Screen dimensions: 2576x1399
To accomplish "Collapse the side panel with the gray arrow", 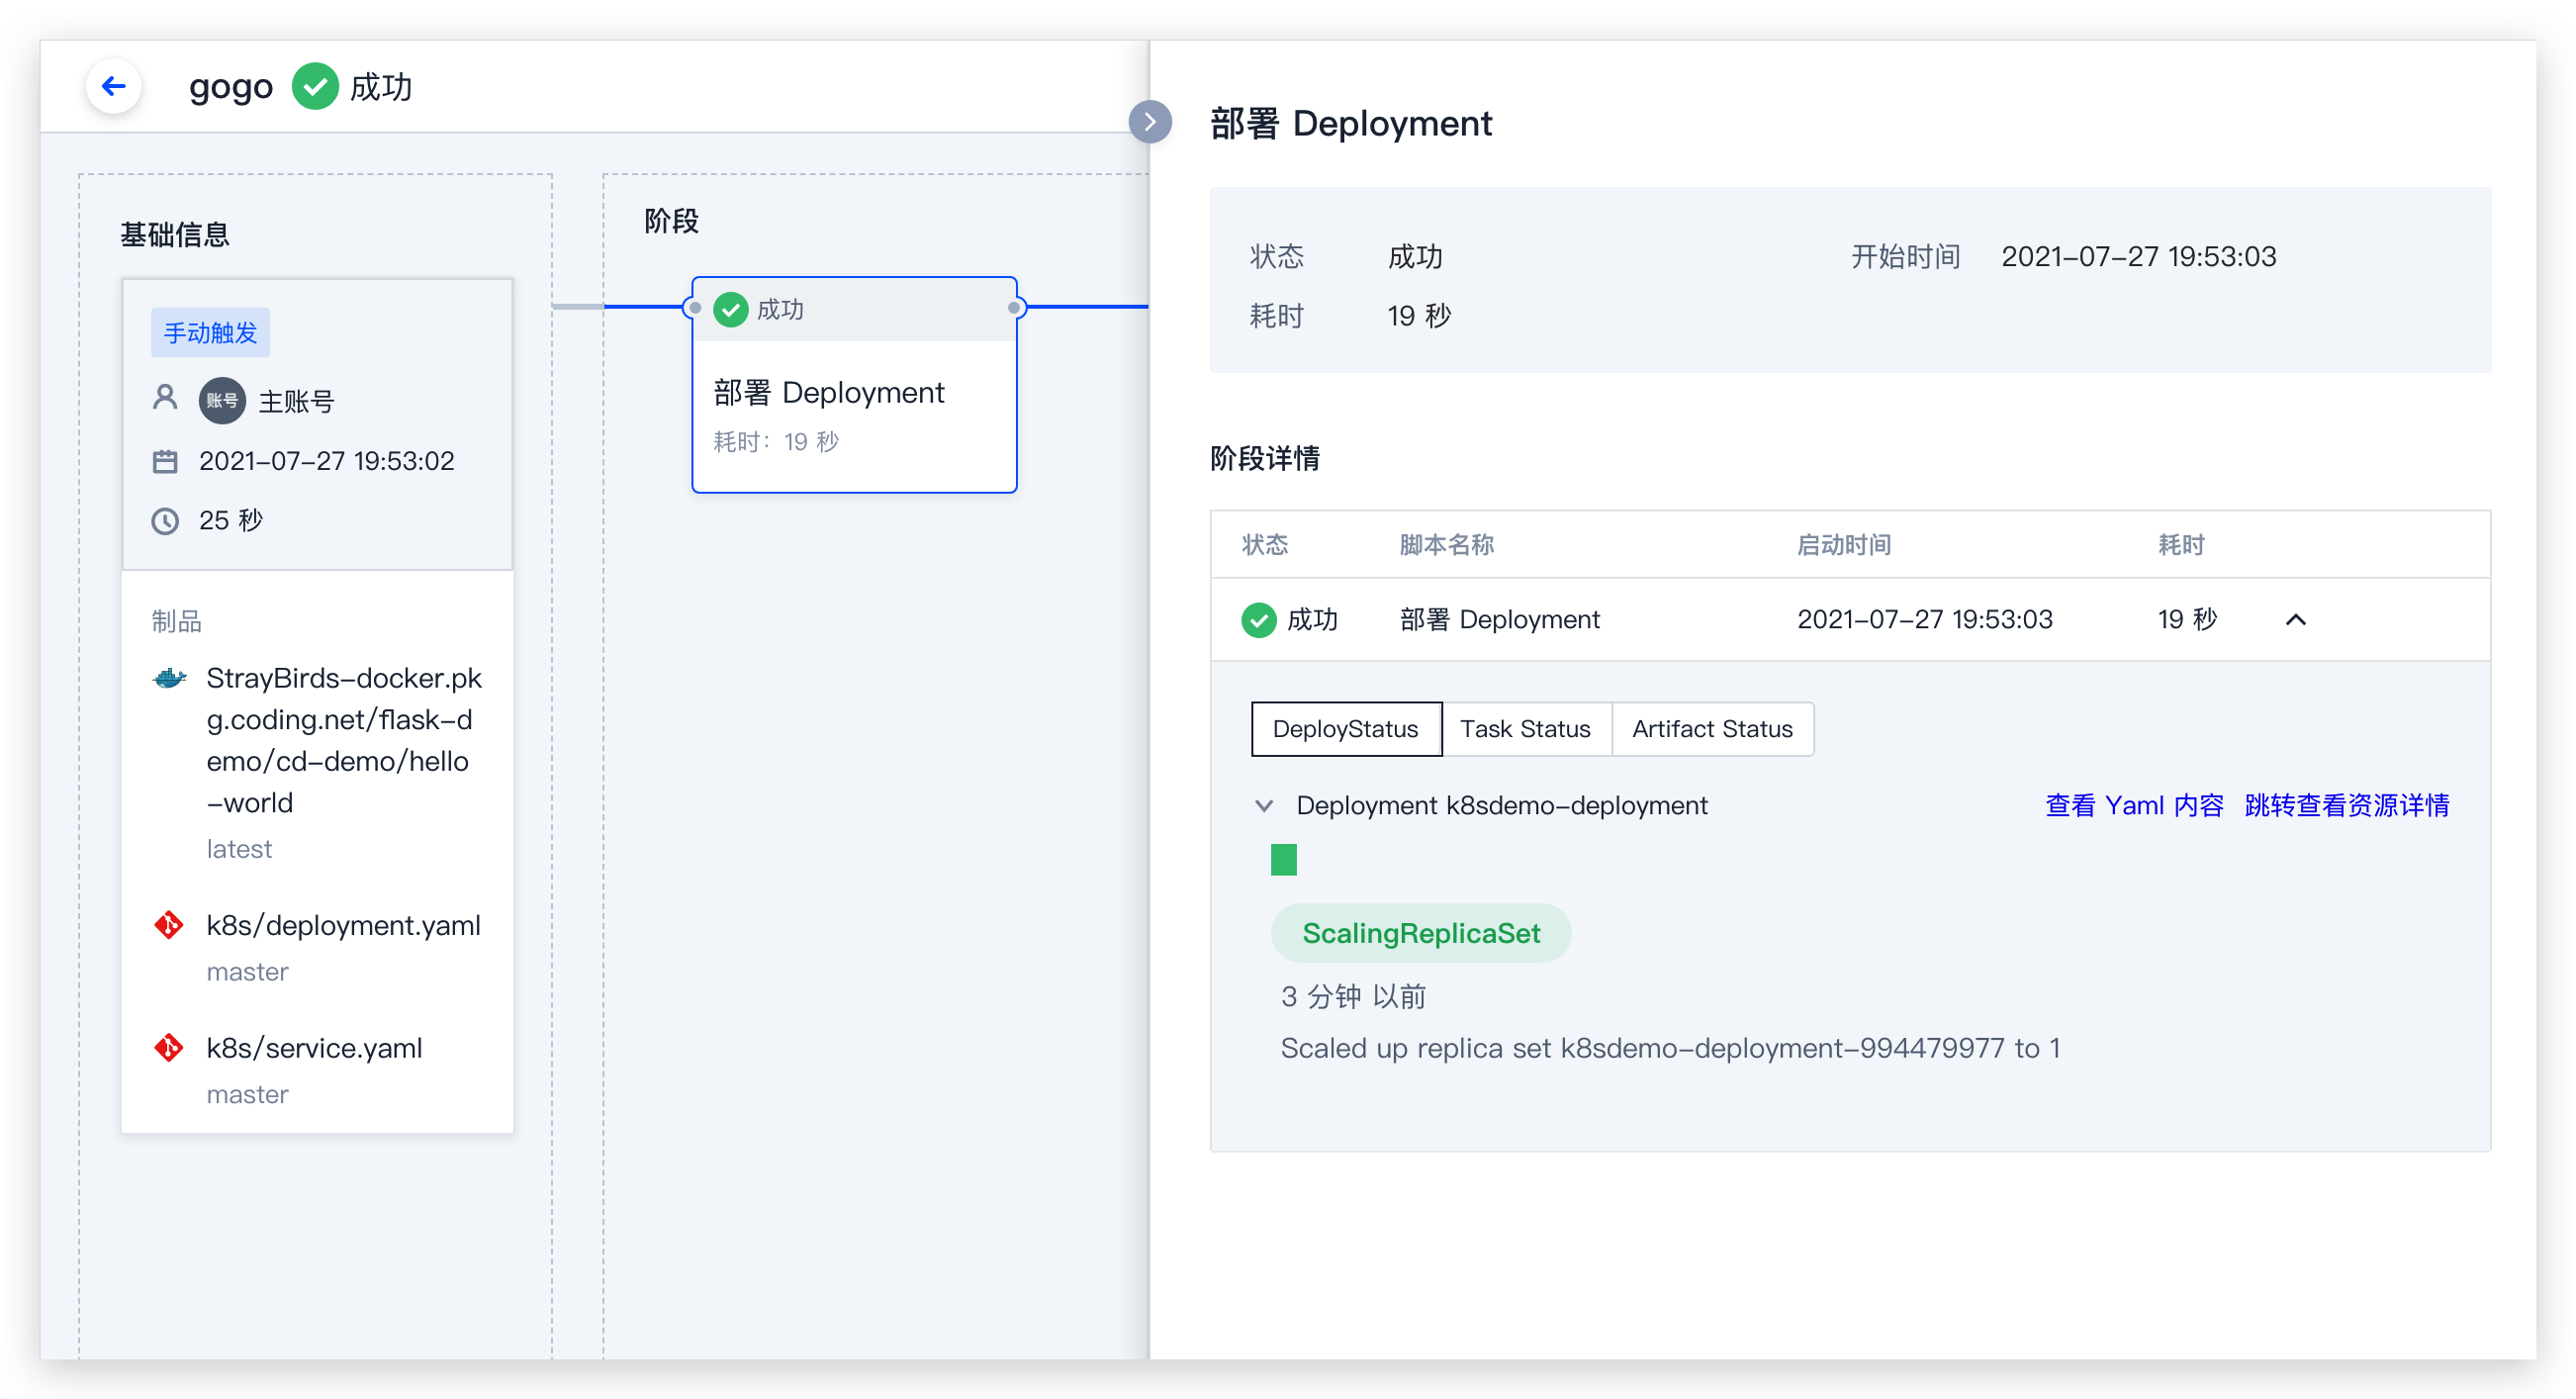I will 1150,122.
